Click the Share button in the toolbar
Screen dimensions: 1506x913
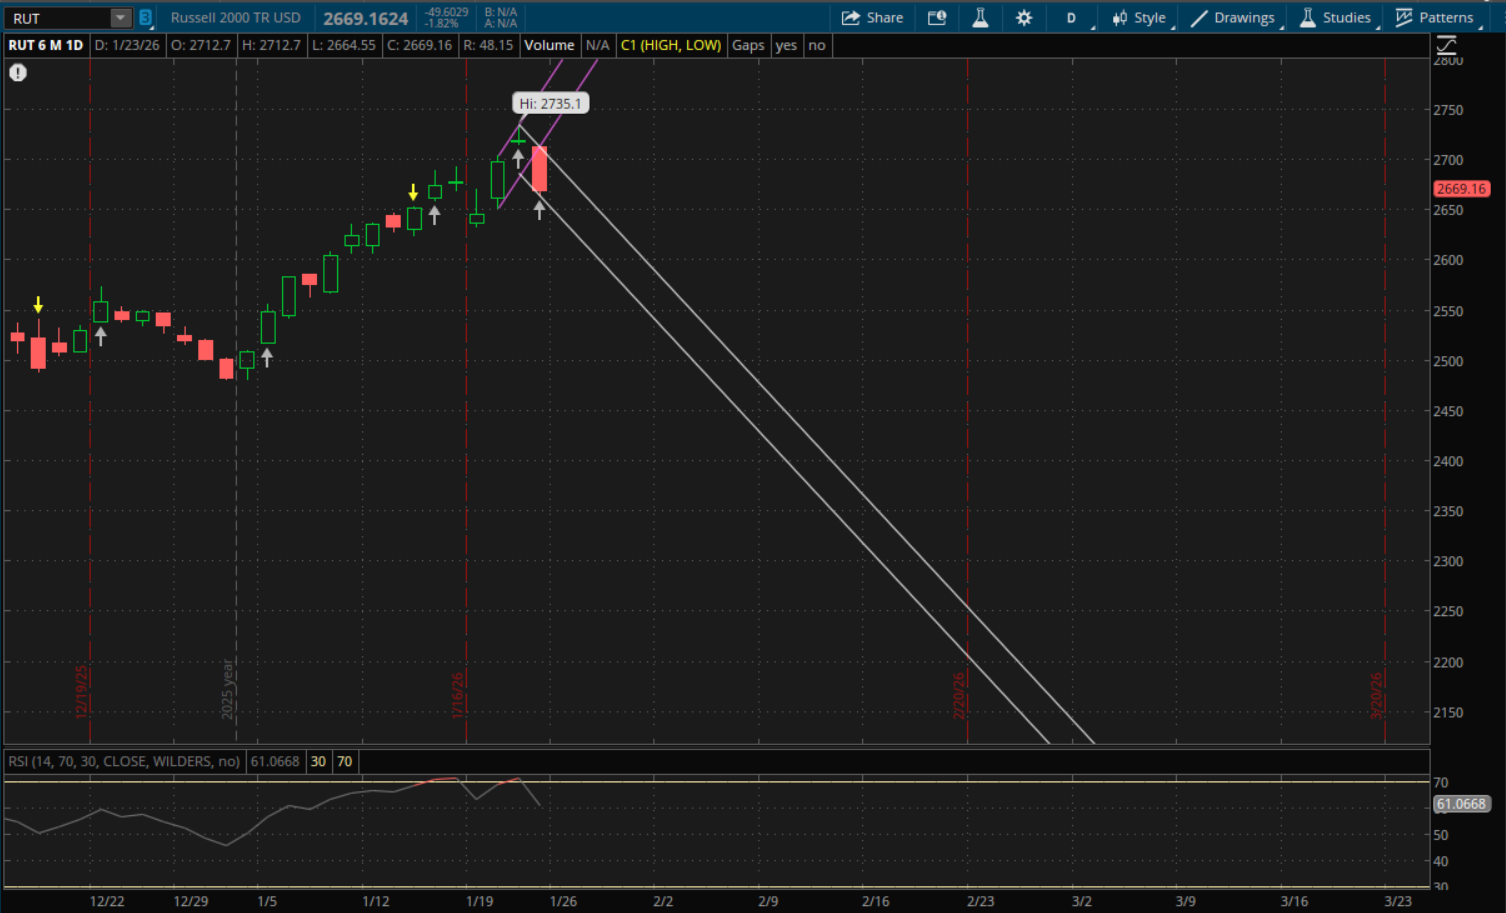(872, 18)
